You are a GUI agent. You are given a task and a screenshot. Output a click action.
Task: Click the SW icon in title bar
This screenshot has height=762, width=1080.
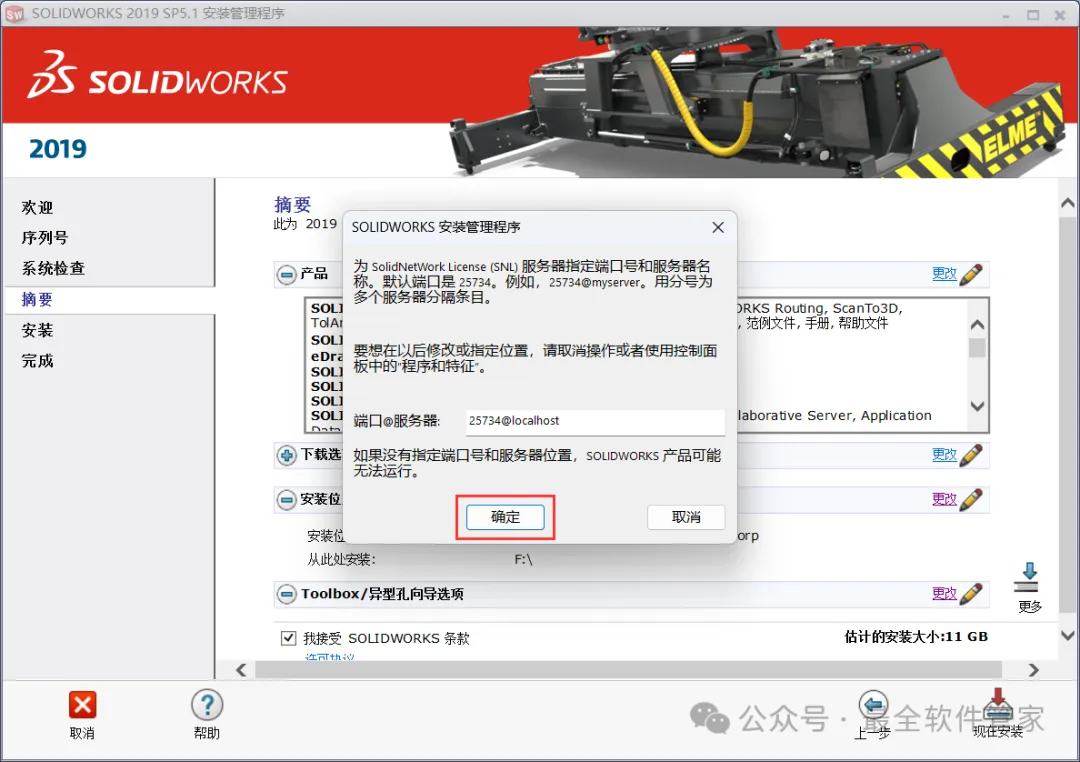[x=14, y=14]
